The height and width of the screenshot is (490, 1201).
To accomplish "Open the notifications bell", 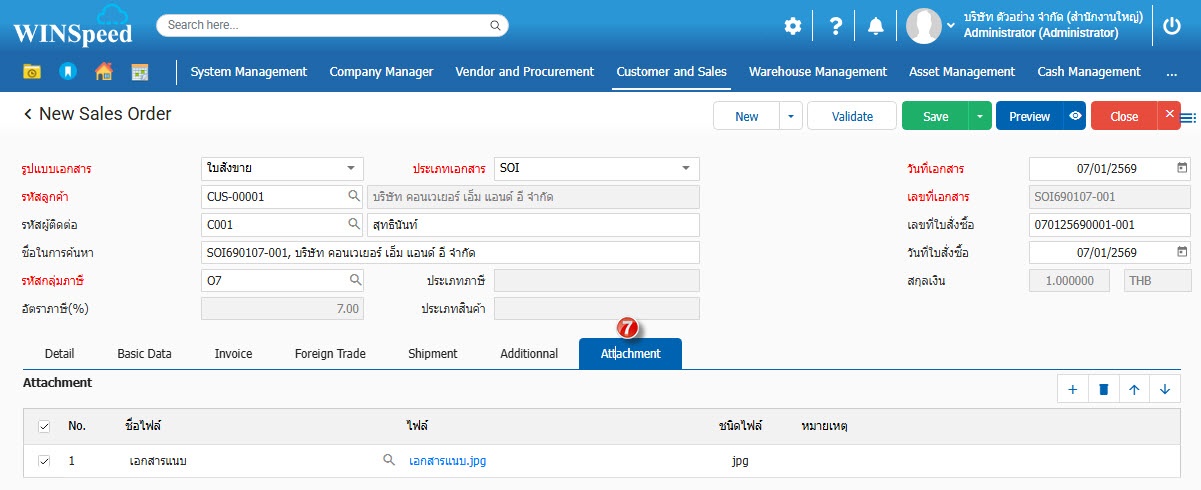I will [876, 27].
